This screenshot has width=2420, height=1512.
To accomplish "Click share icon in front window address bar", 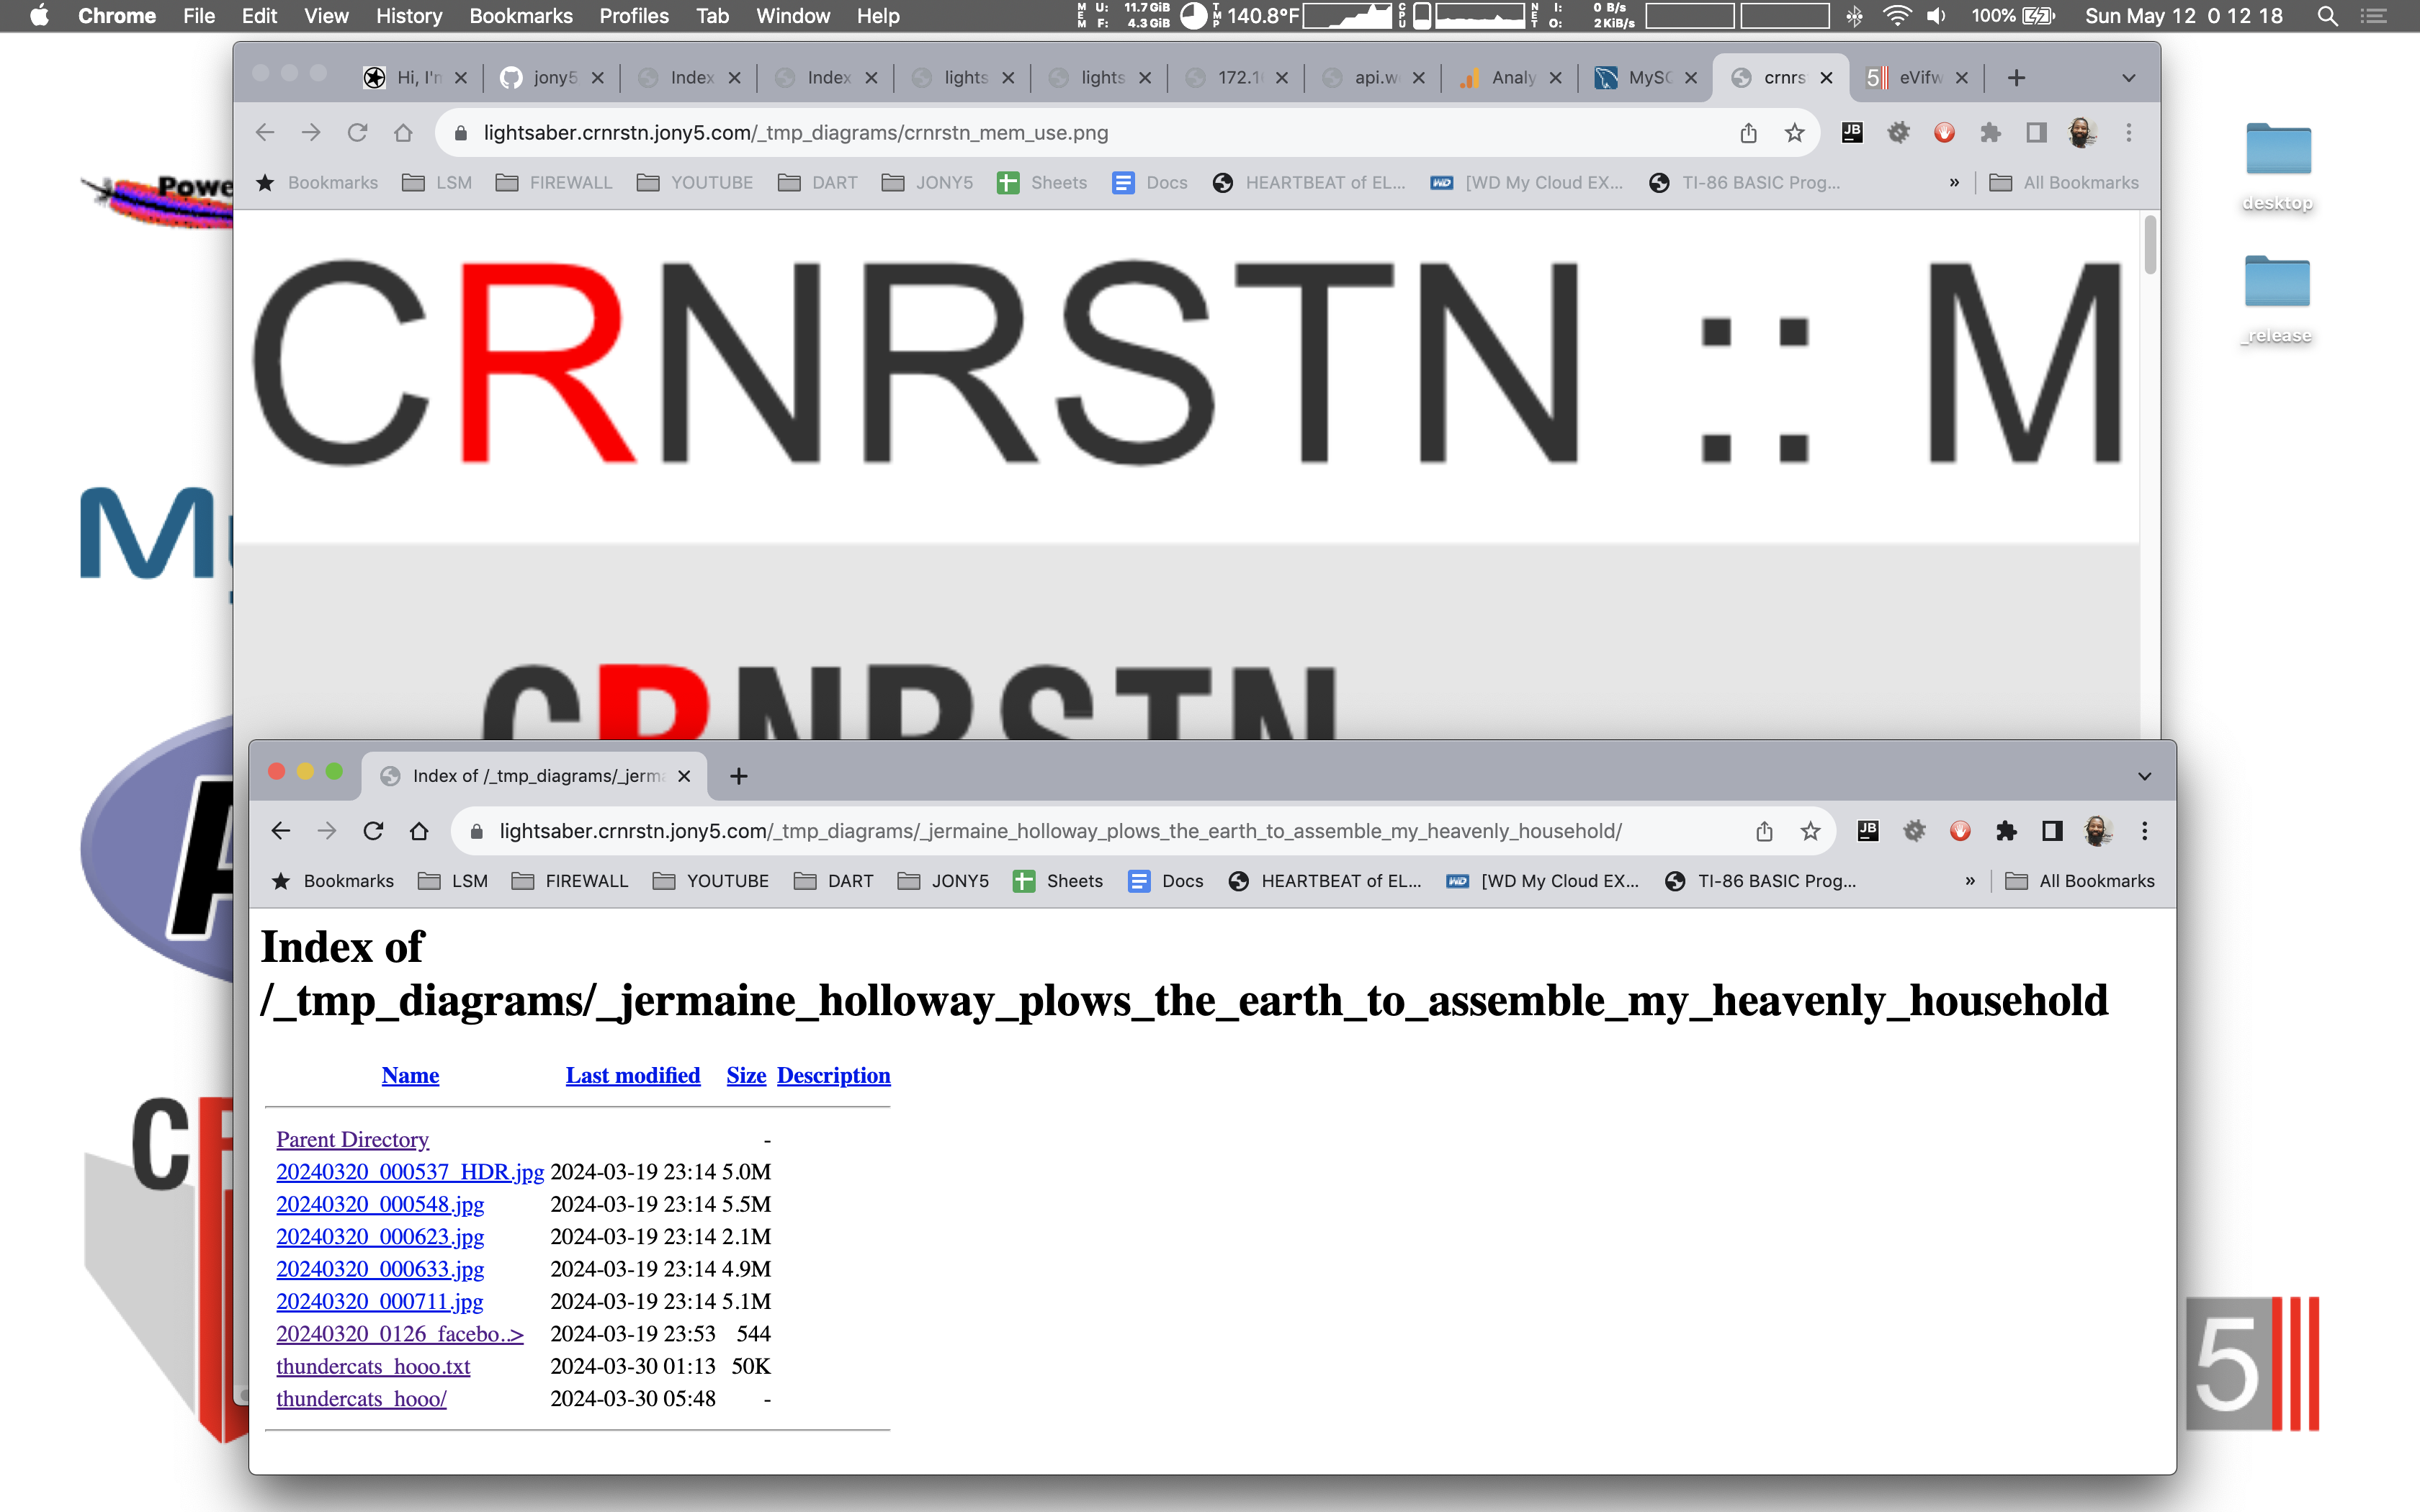I will point(1764,831).
